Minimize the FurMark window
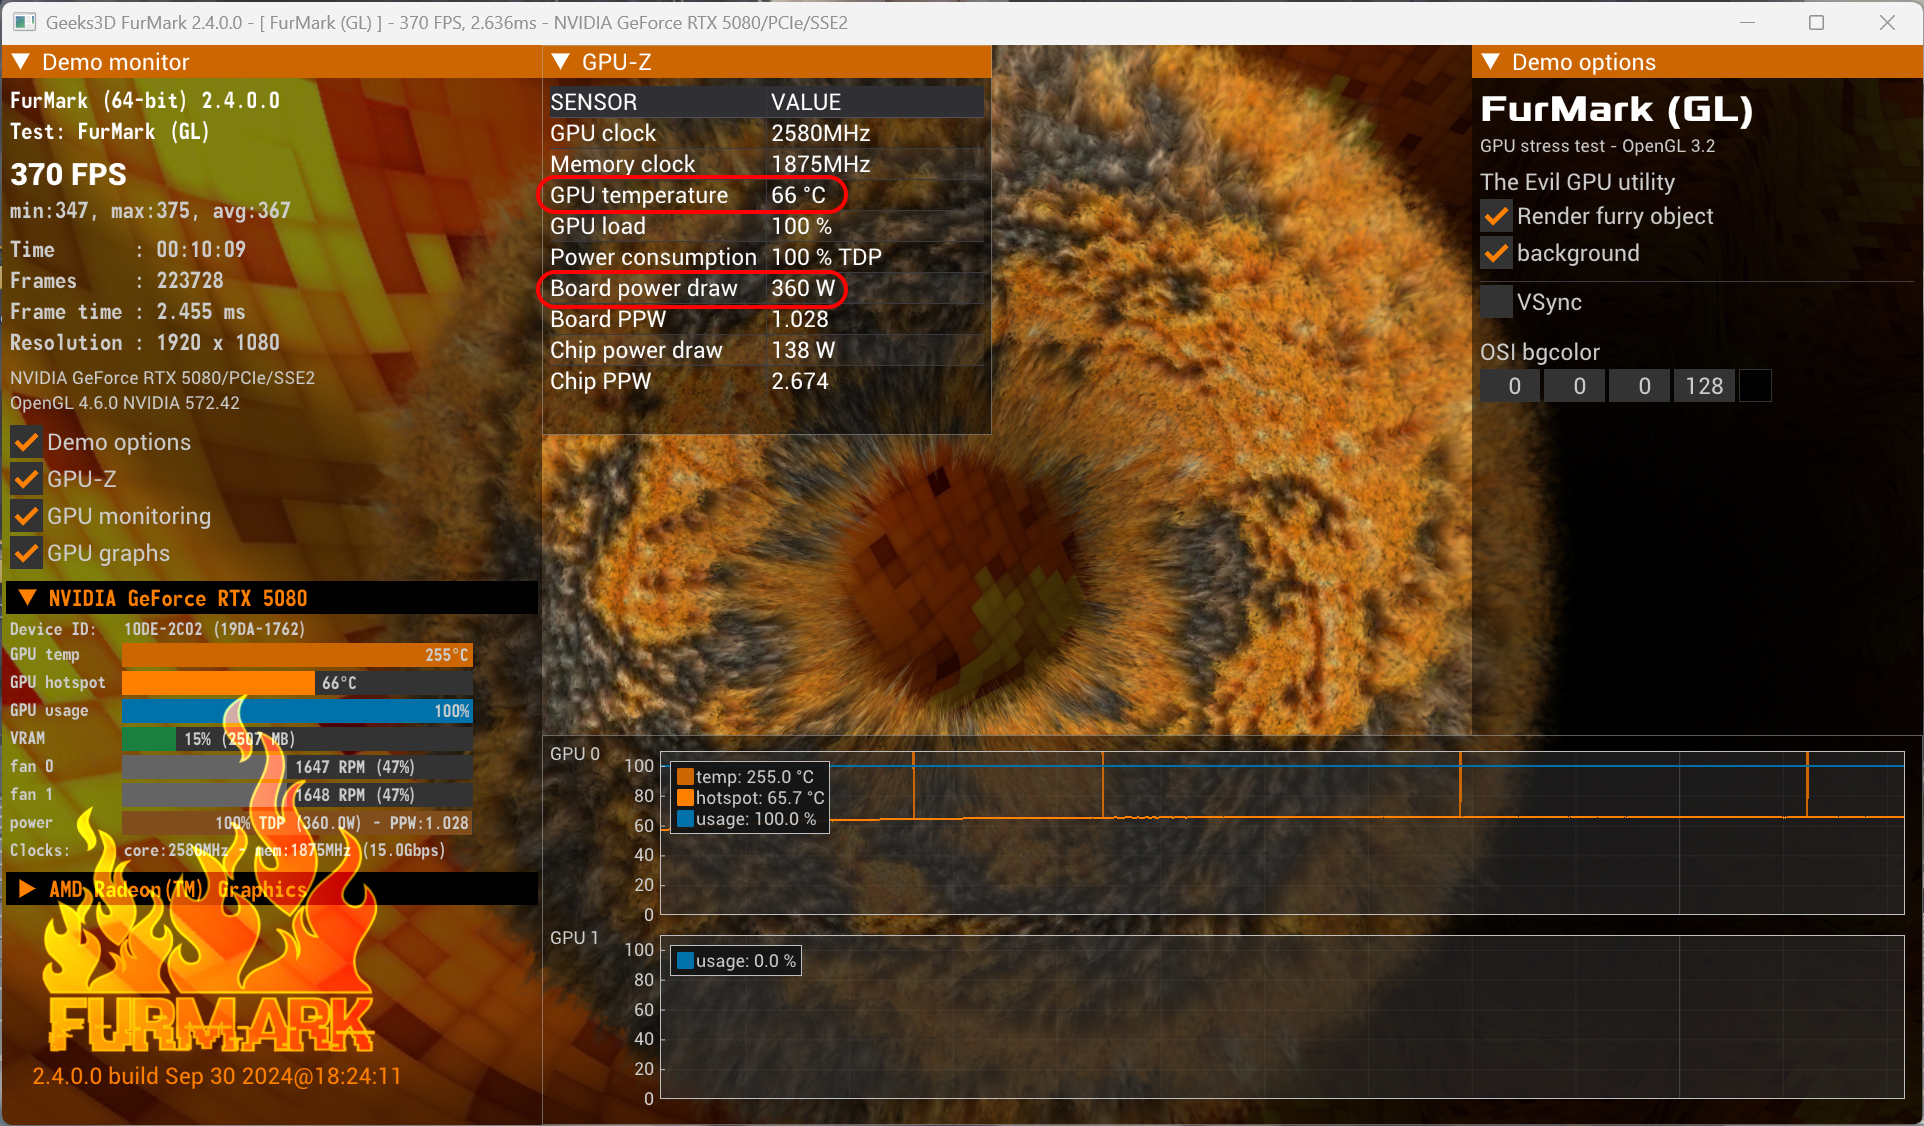The image size is (1924, 1126). point(1747,22)
